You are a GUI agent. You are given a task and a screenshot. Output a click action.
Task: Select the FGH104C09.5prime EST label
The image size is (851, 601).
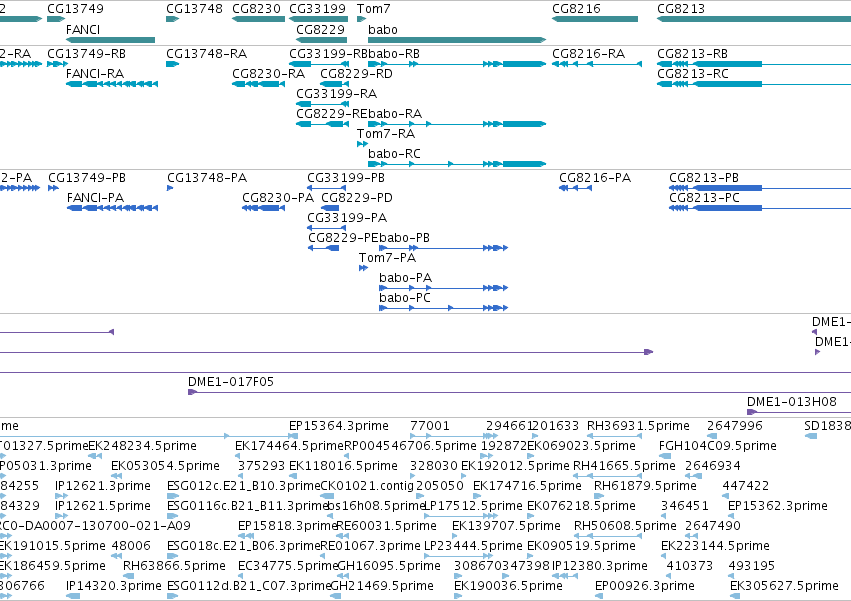717,446
